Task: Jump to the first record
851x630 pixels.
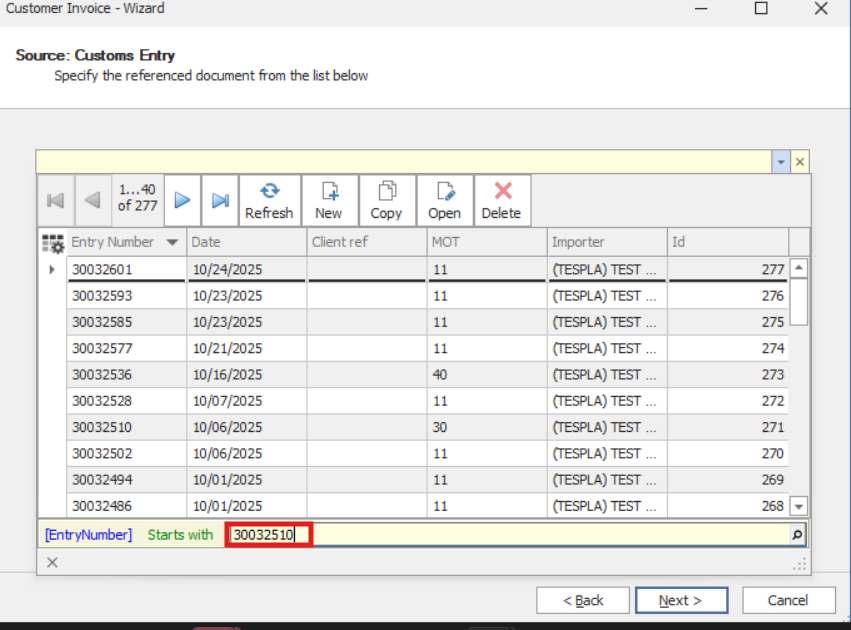Action: pyautogui.click(x=55, y=200)
